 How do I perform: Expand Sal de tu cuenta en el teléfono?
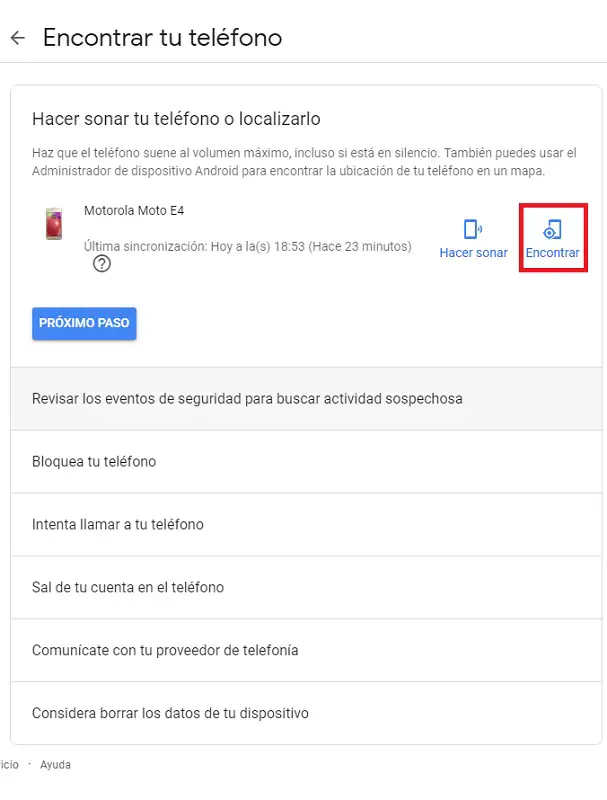(306, 587)
